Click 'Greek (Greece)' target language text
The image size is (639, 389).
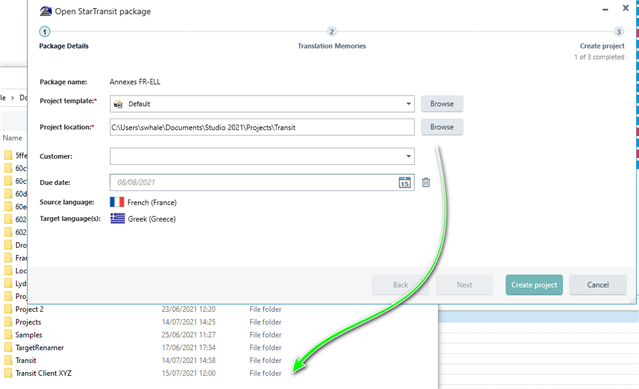(x=152, y=219)
